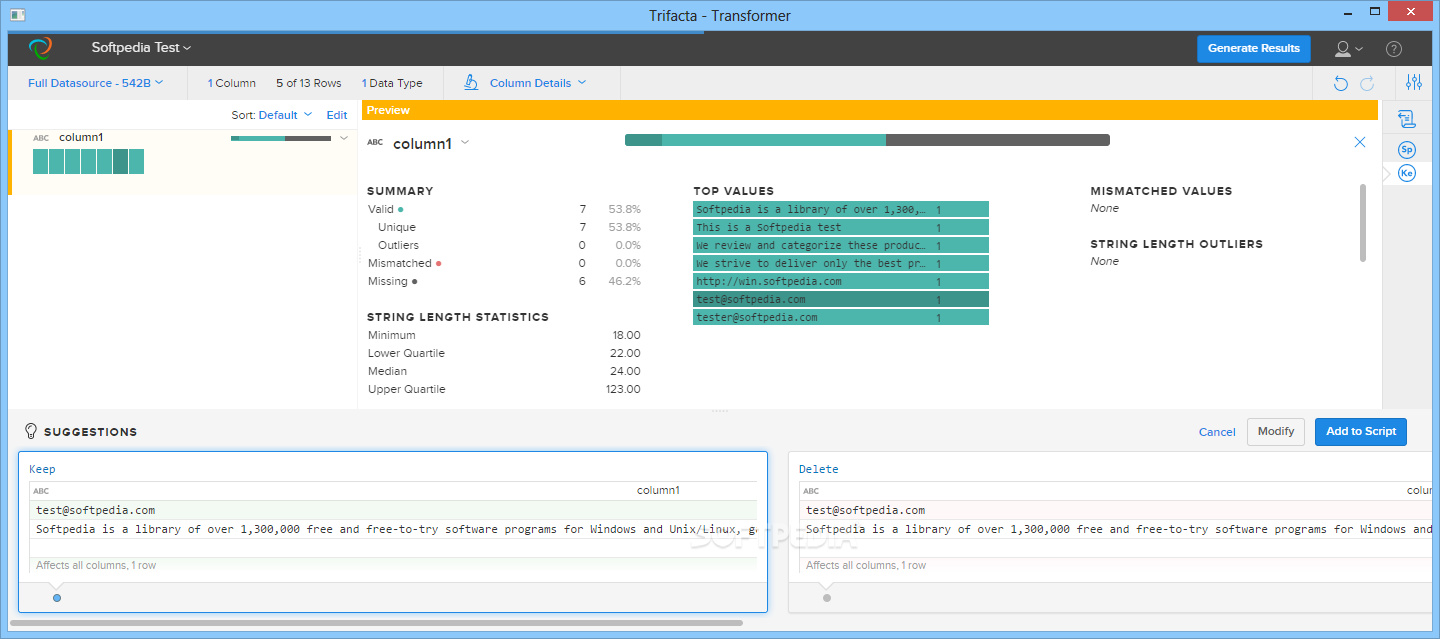Click the Valid row in Summary
This screenshot has height=639, width=1440.
pos(504,209)
